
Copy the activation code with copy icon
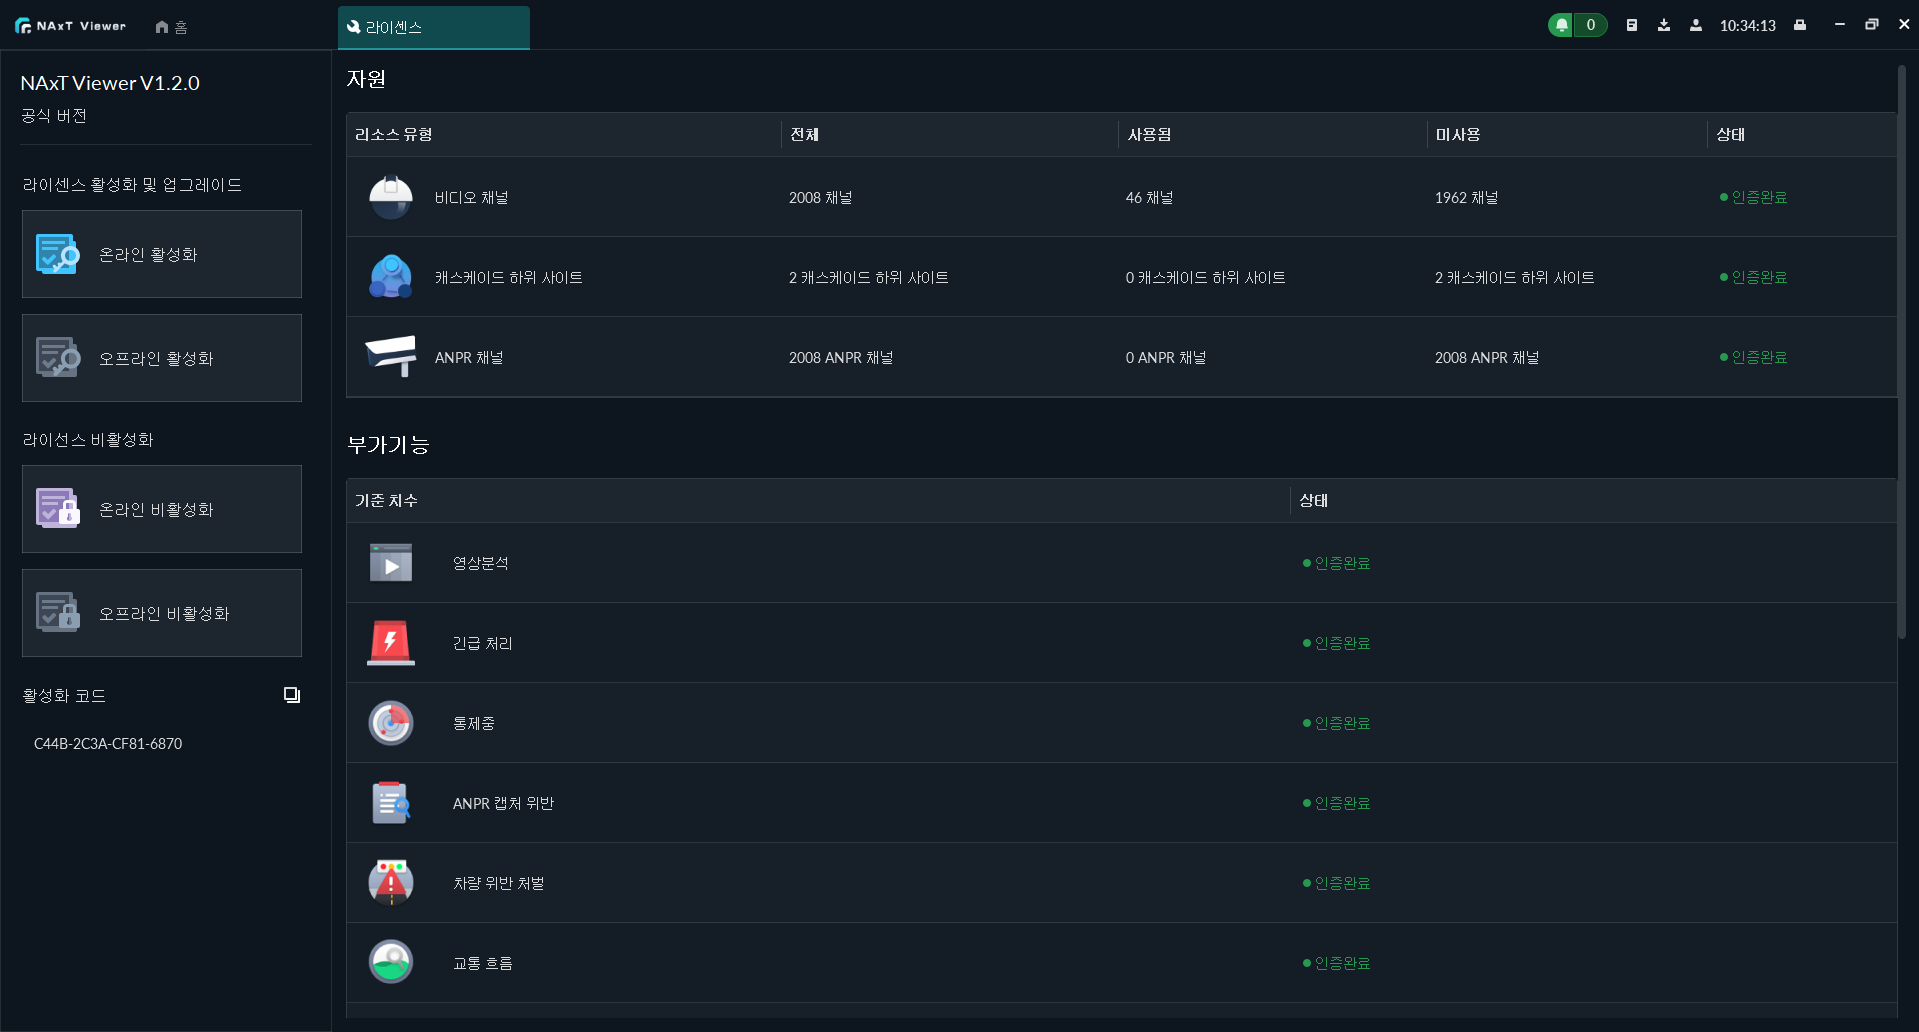click(291, 695)
